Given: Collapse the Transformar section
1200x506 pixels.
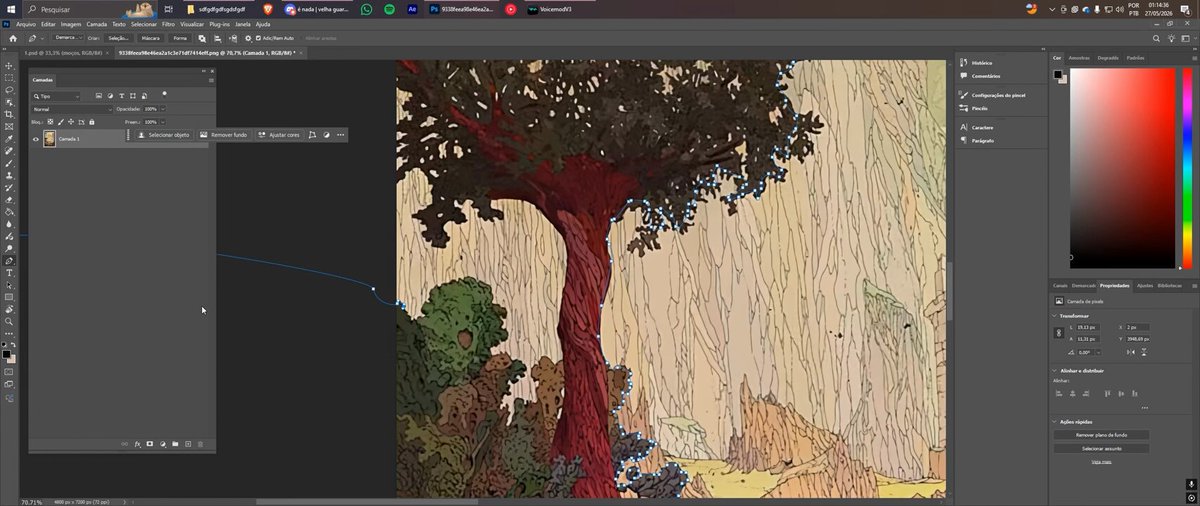Looking at the screenshot, I should 1054,316.
